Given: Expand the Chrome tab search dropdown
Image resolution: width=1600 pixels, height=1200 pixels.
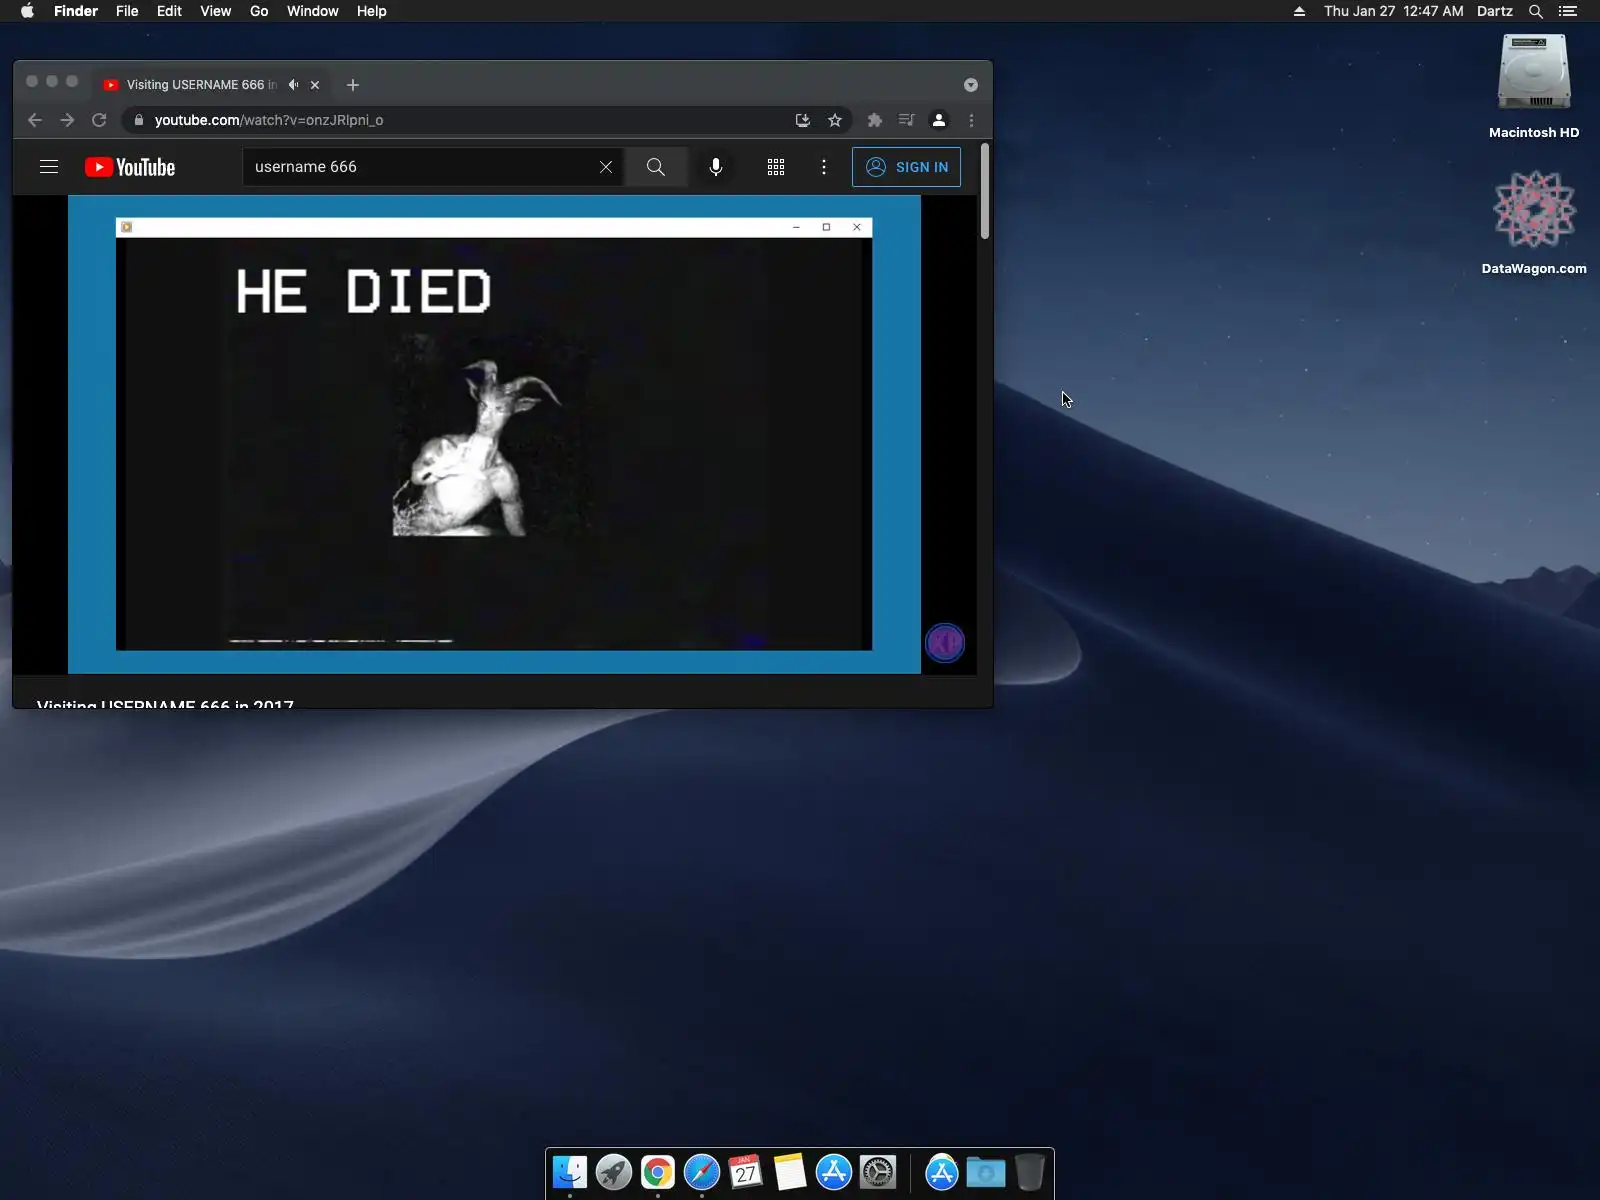Looking at the screenshot, I should pos(970,85).
